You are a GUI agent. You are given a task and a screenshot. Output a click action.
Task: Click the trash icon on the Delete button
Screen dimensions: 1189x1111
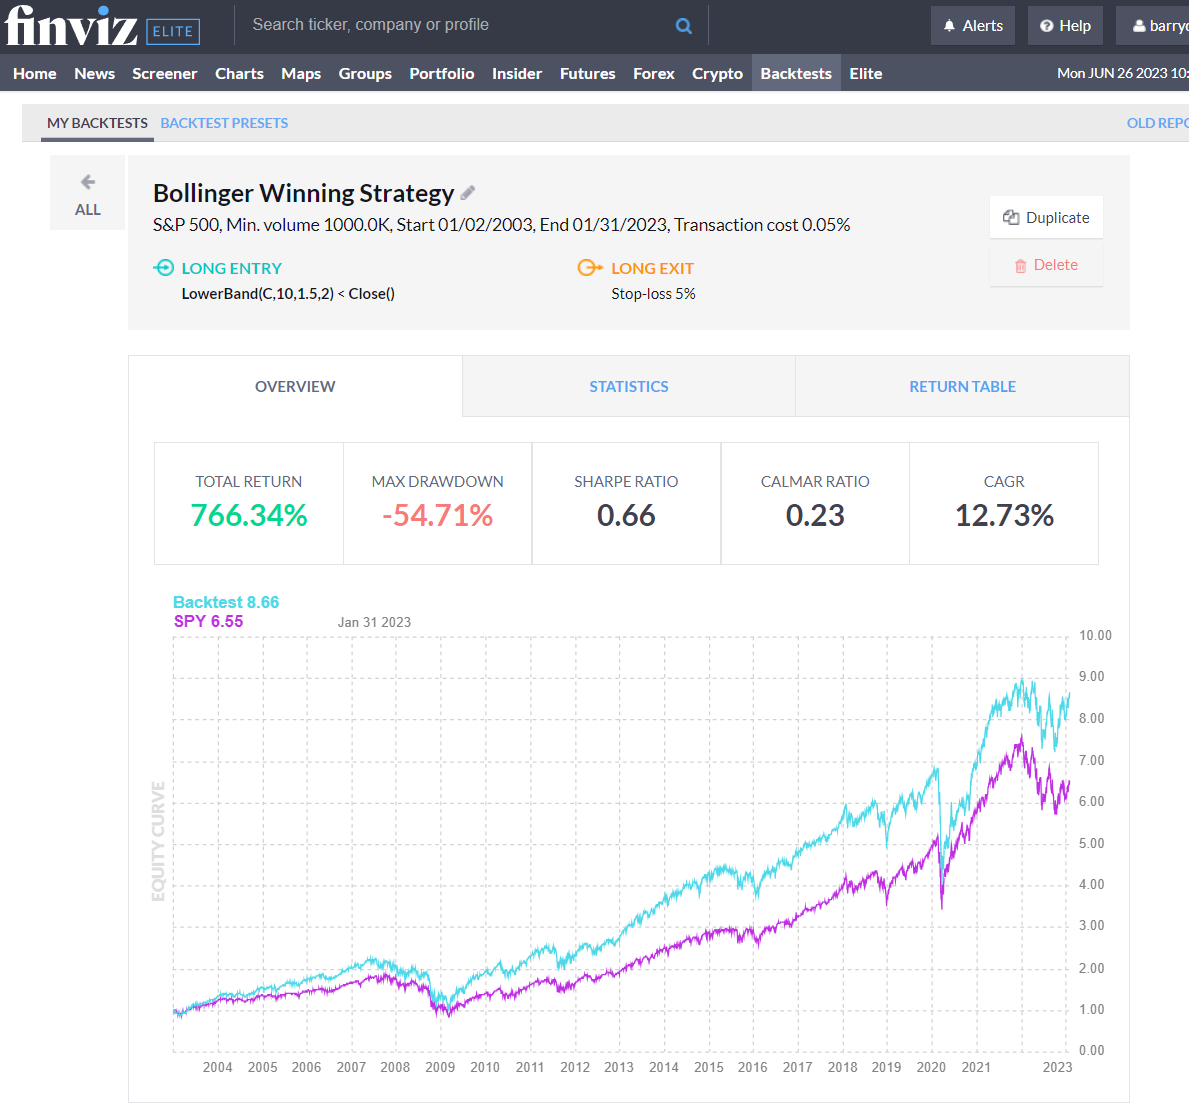[x=1020, y=264]
